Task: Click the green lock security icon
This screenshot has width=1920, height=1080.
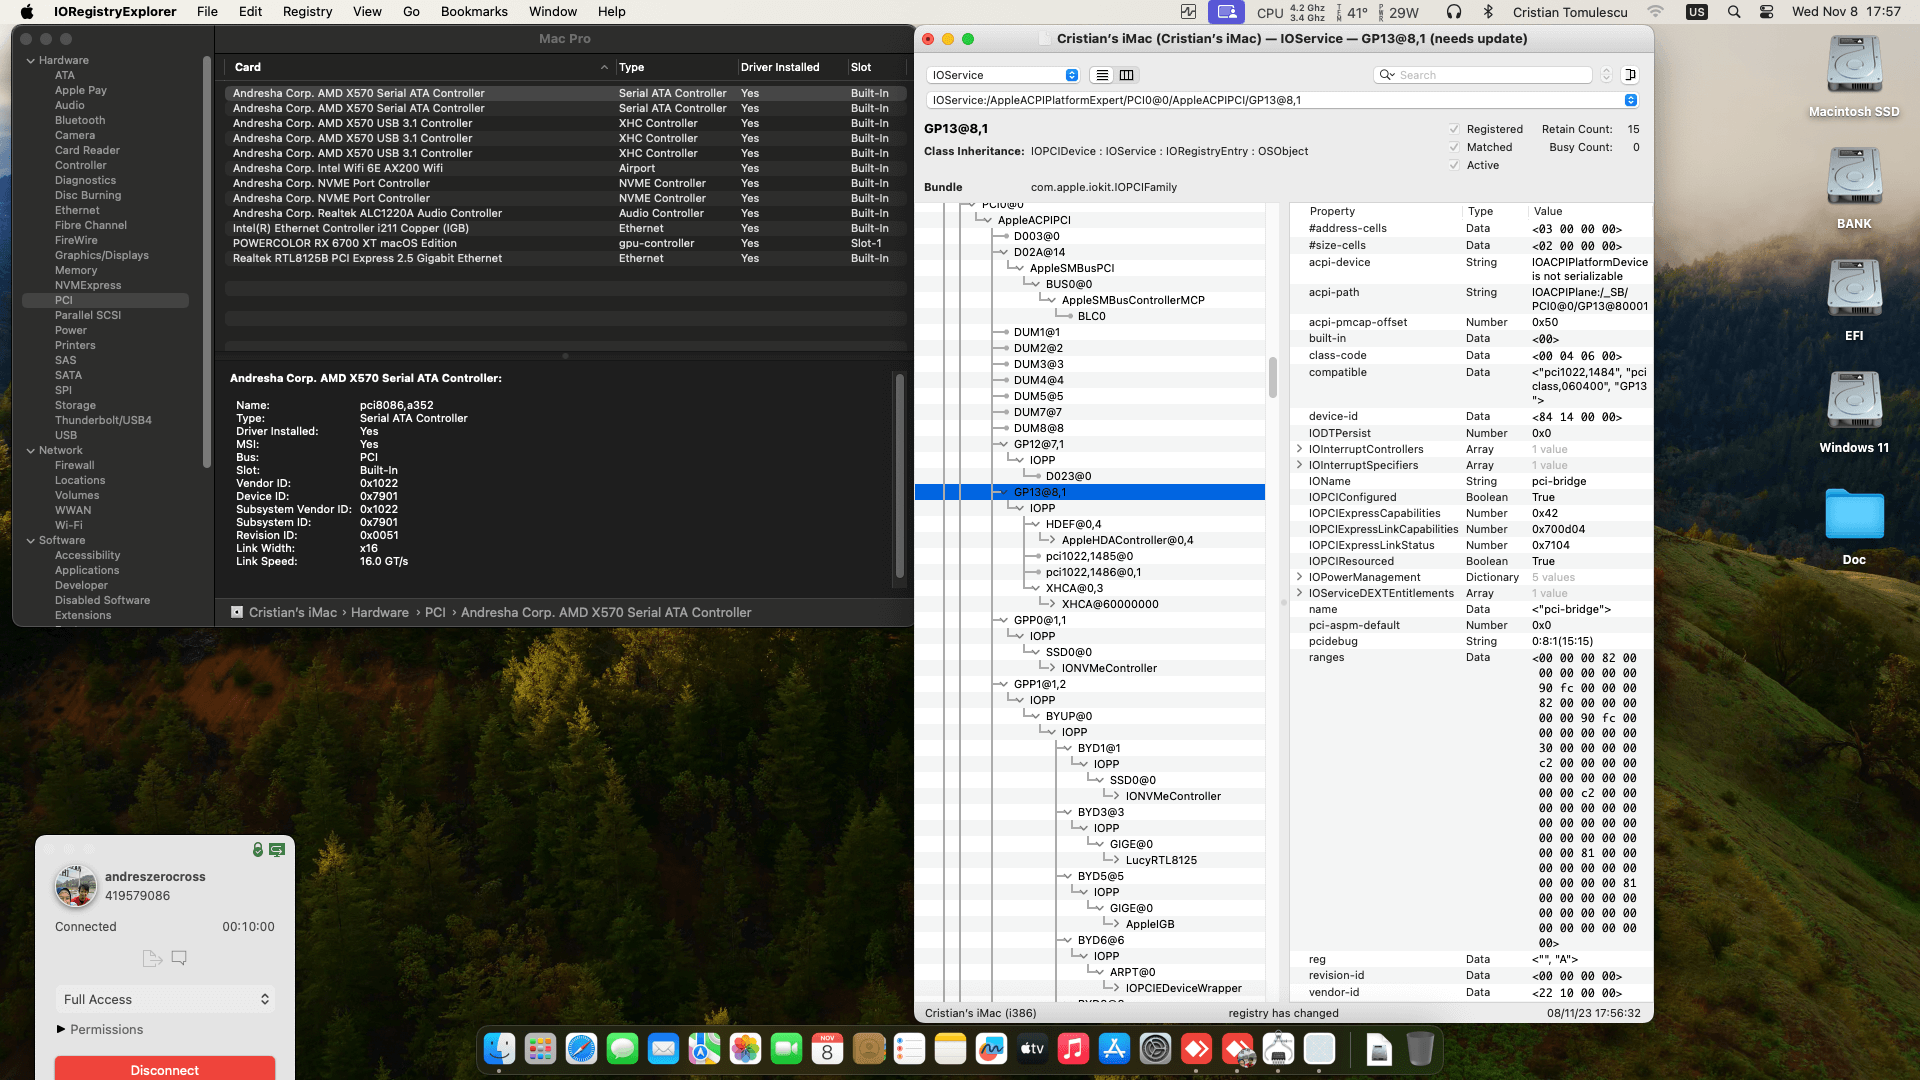Action: pyautogui.click(x=258, y=849)
